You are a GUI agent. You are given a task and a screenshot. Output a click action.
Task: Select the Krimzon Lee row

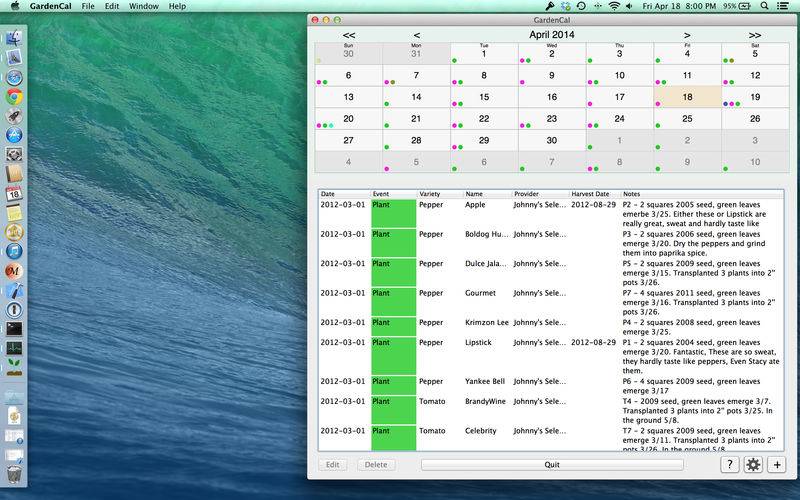click(x=551, y=327)
